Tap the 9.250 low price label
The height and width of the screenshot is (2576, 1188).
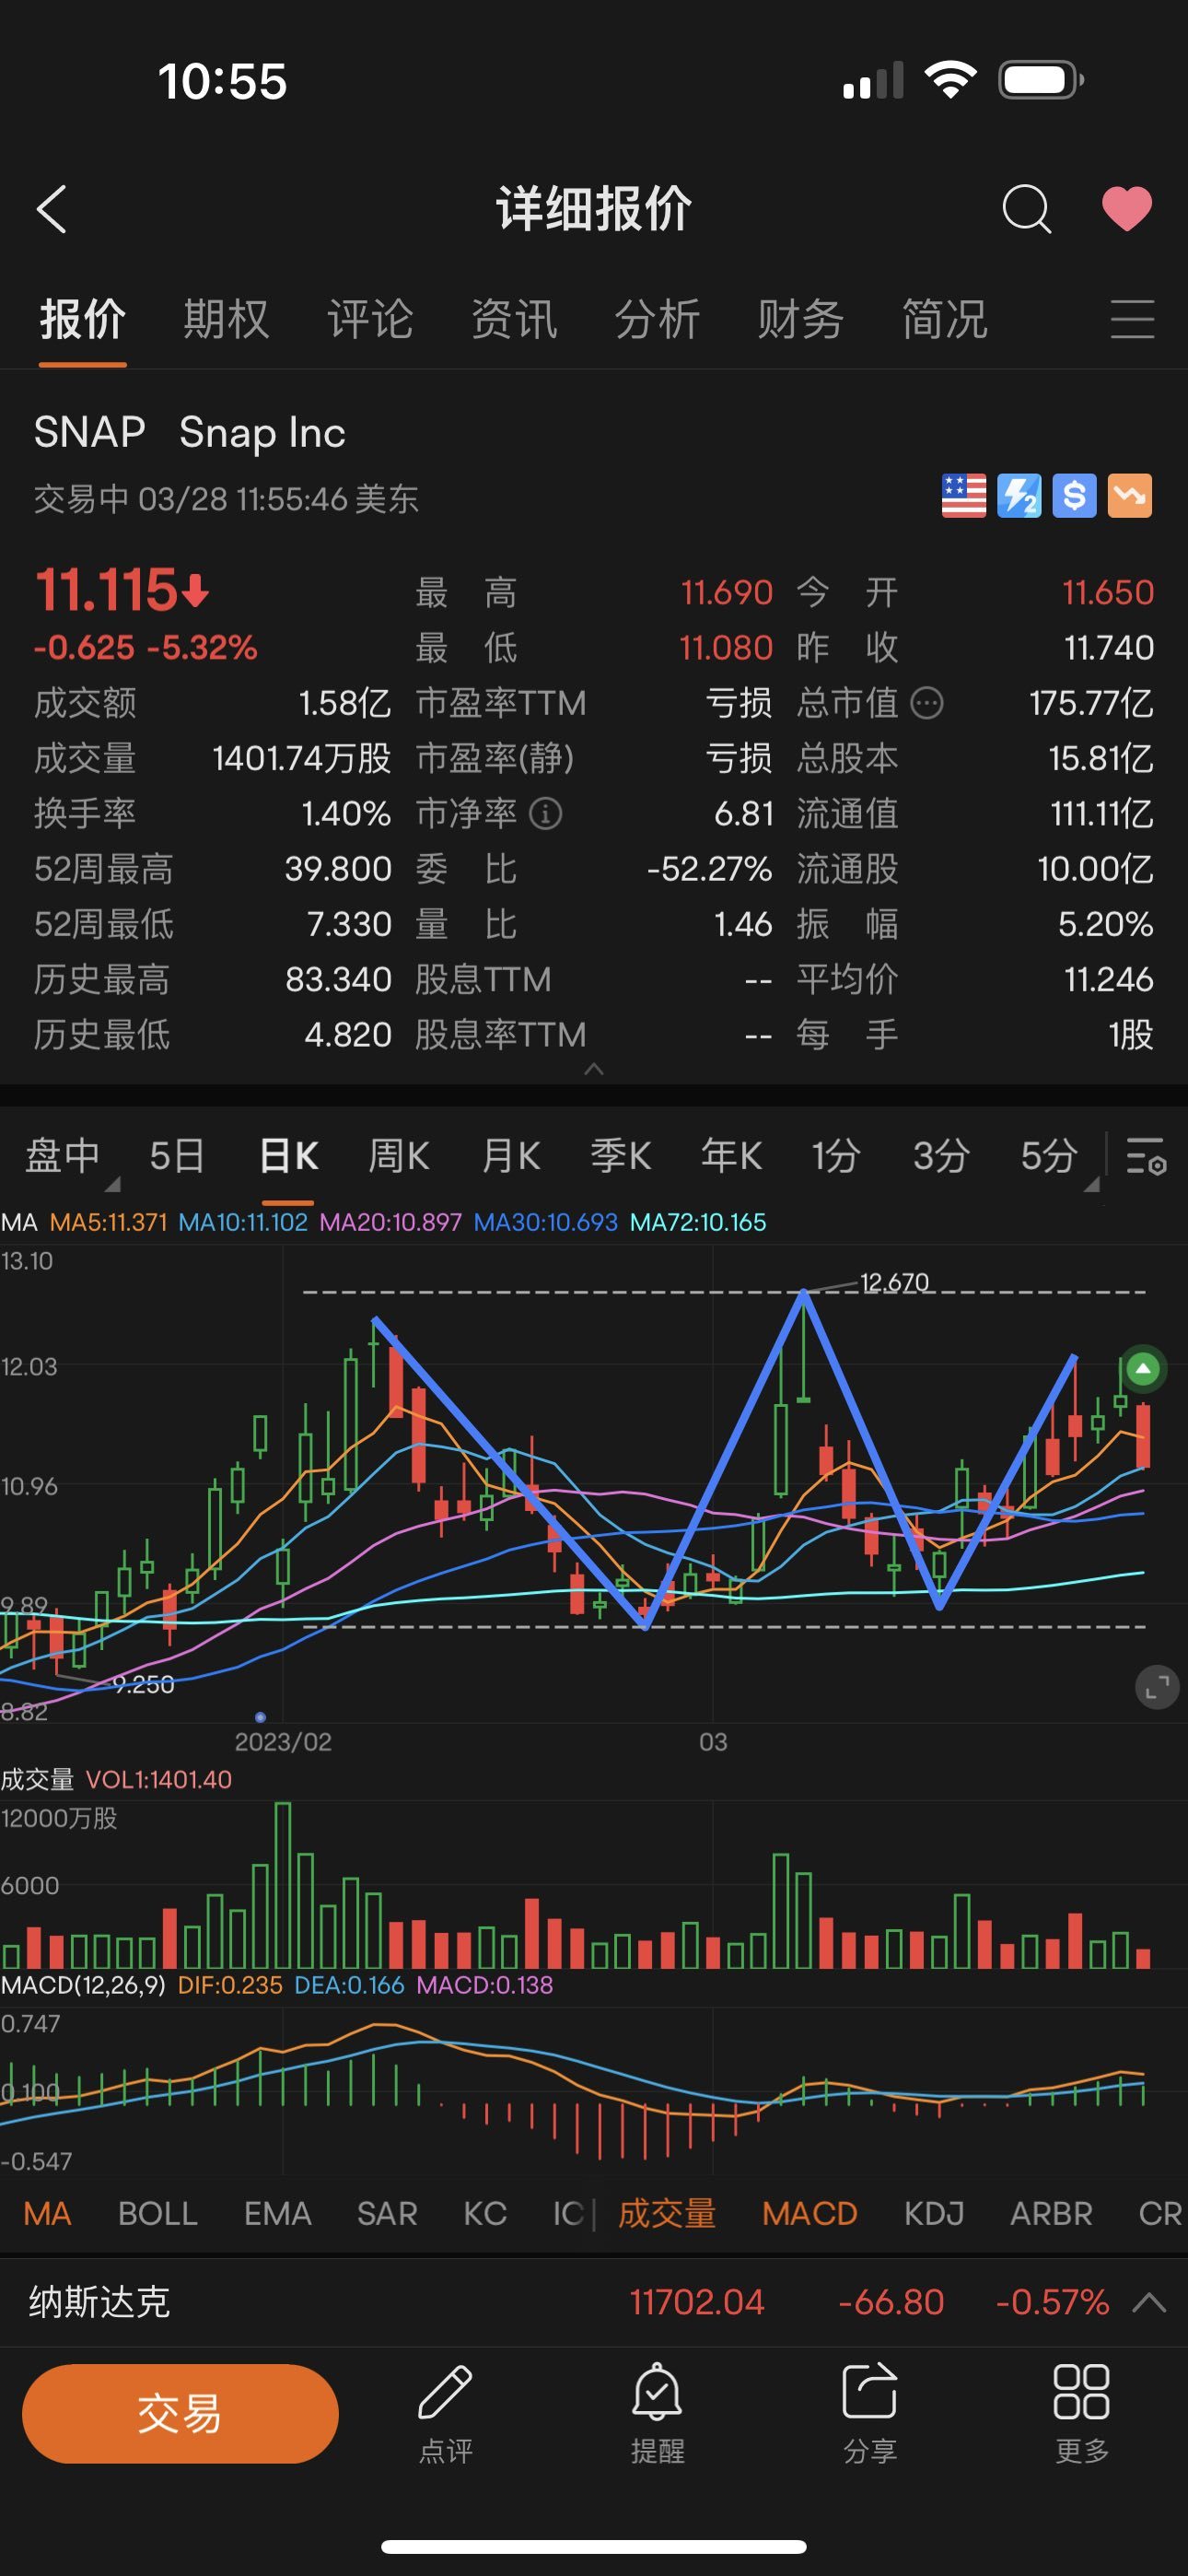click(143, 1685)
